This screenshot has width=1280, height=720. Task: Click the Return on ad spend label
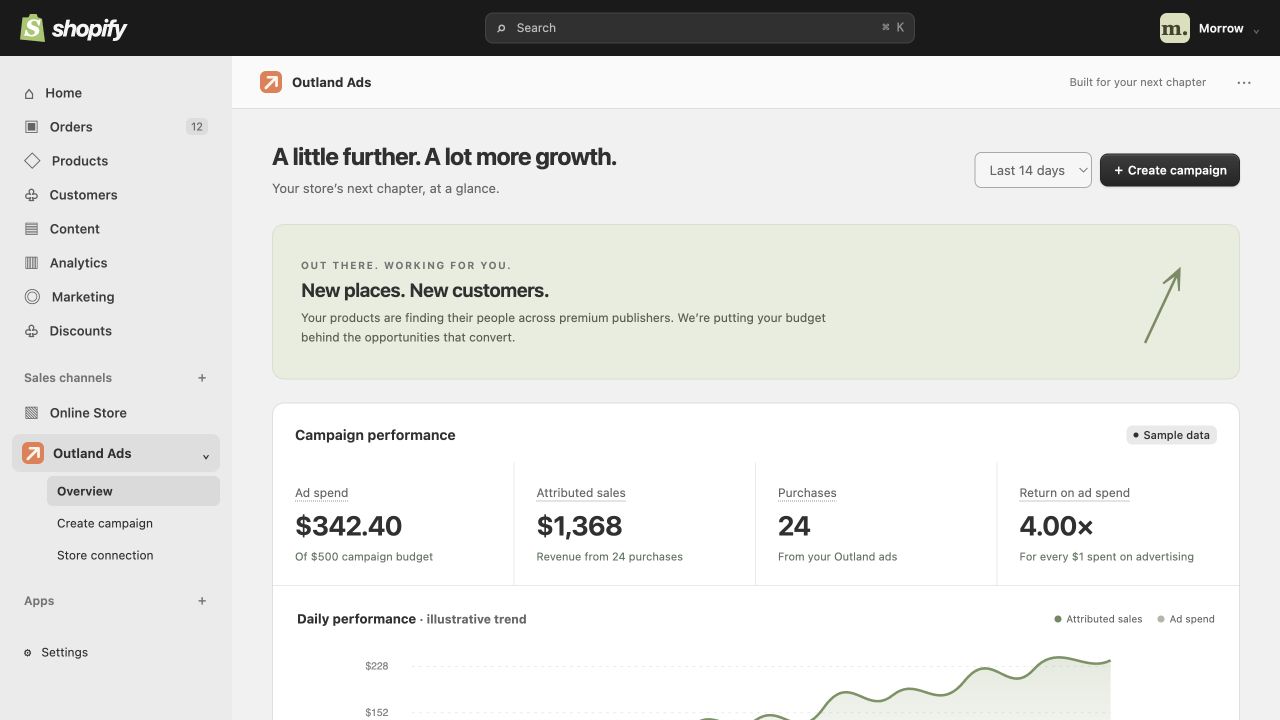click(x=1074, y=493)
